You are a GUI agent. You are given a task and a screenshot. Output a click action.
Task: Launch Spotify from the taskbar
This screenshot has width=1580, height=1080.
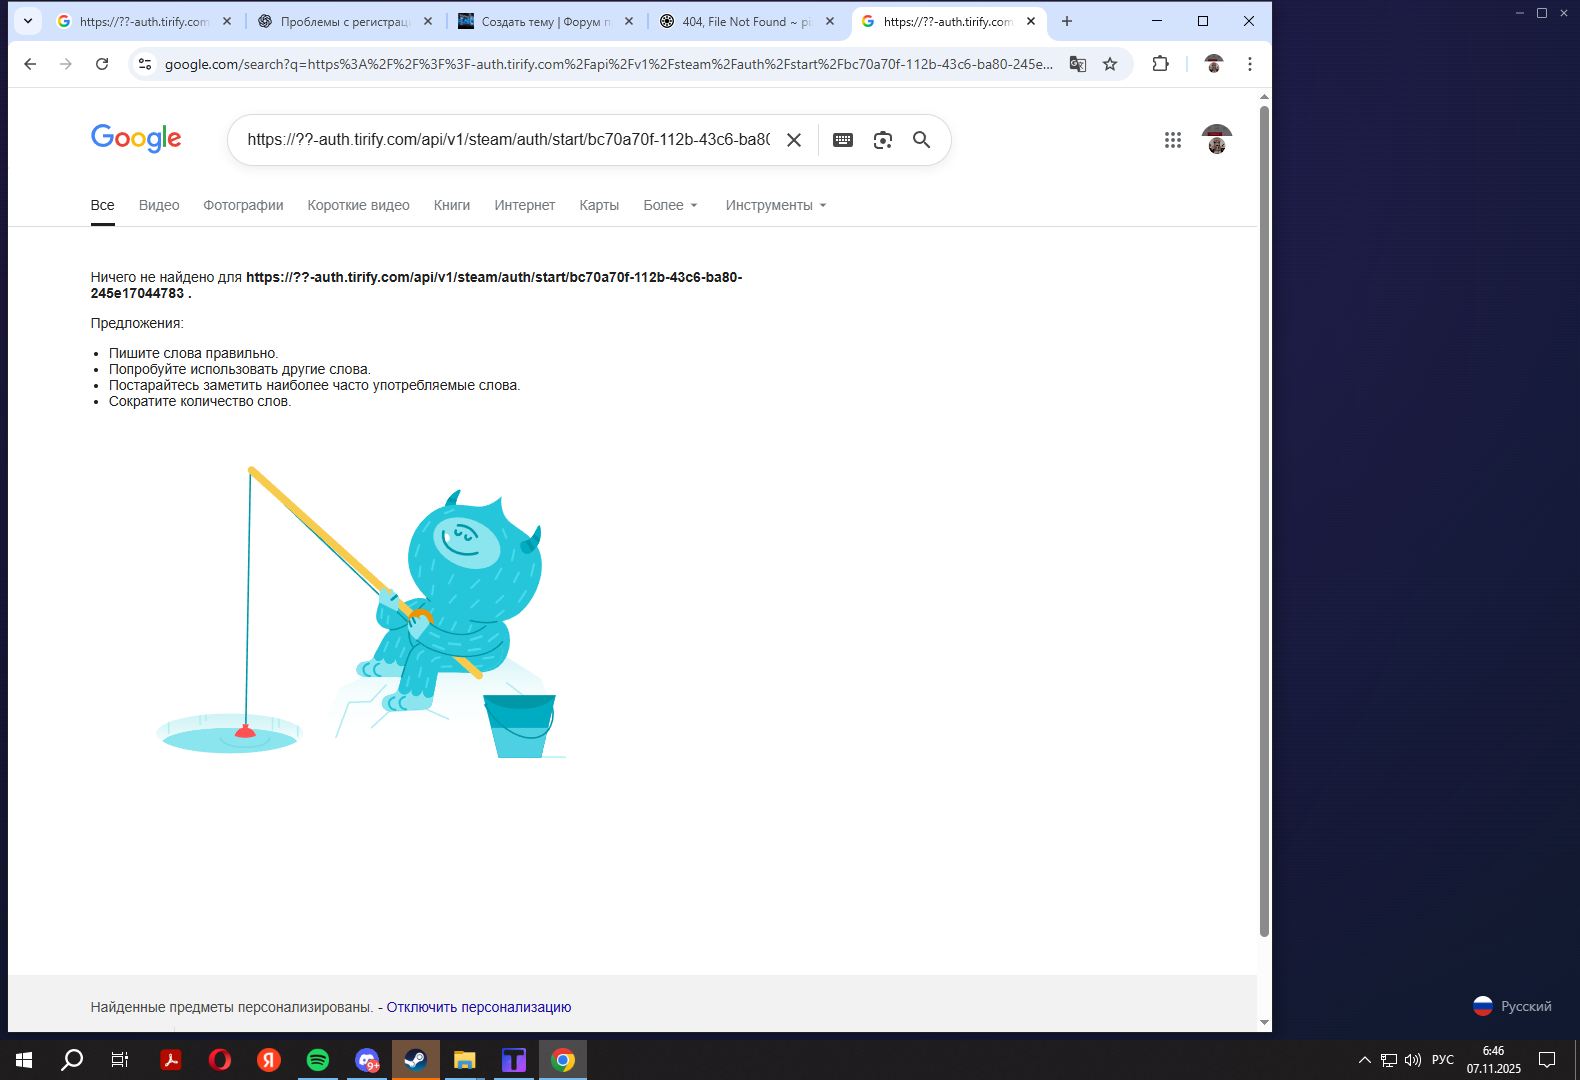(318, 1060)
